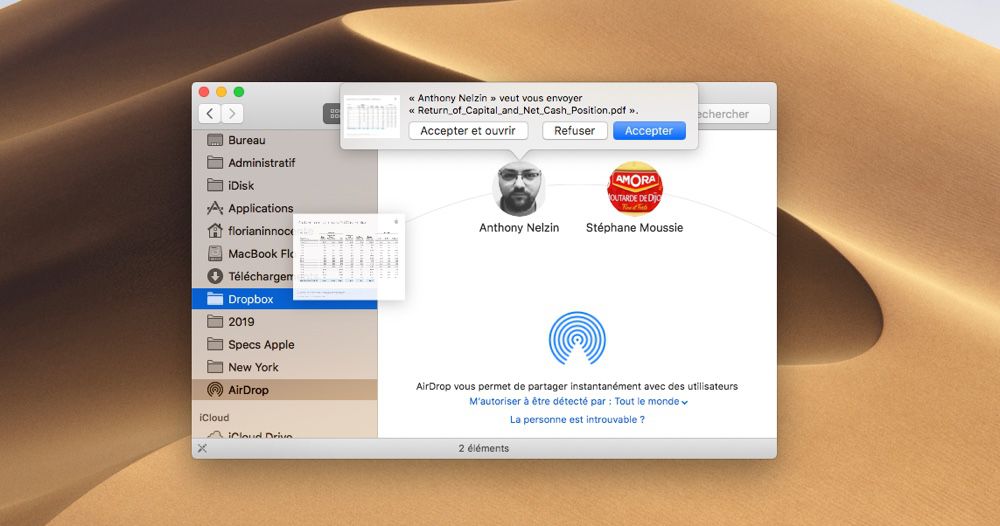Select the iDisk folder icon

pyautogui.click(x=215, y=186)
